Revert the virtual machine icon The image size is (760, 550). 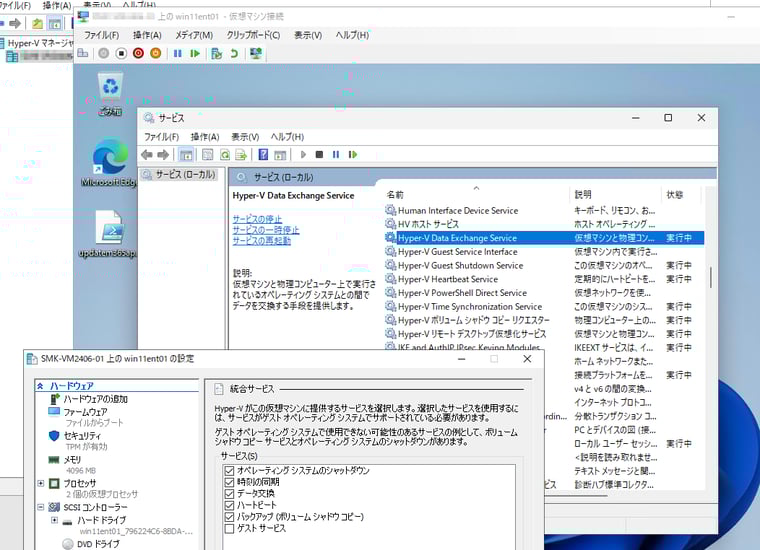pyautogui.click(x=234, y=53)
